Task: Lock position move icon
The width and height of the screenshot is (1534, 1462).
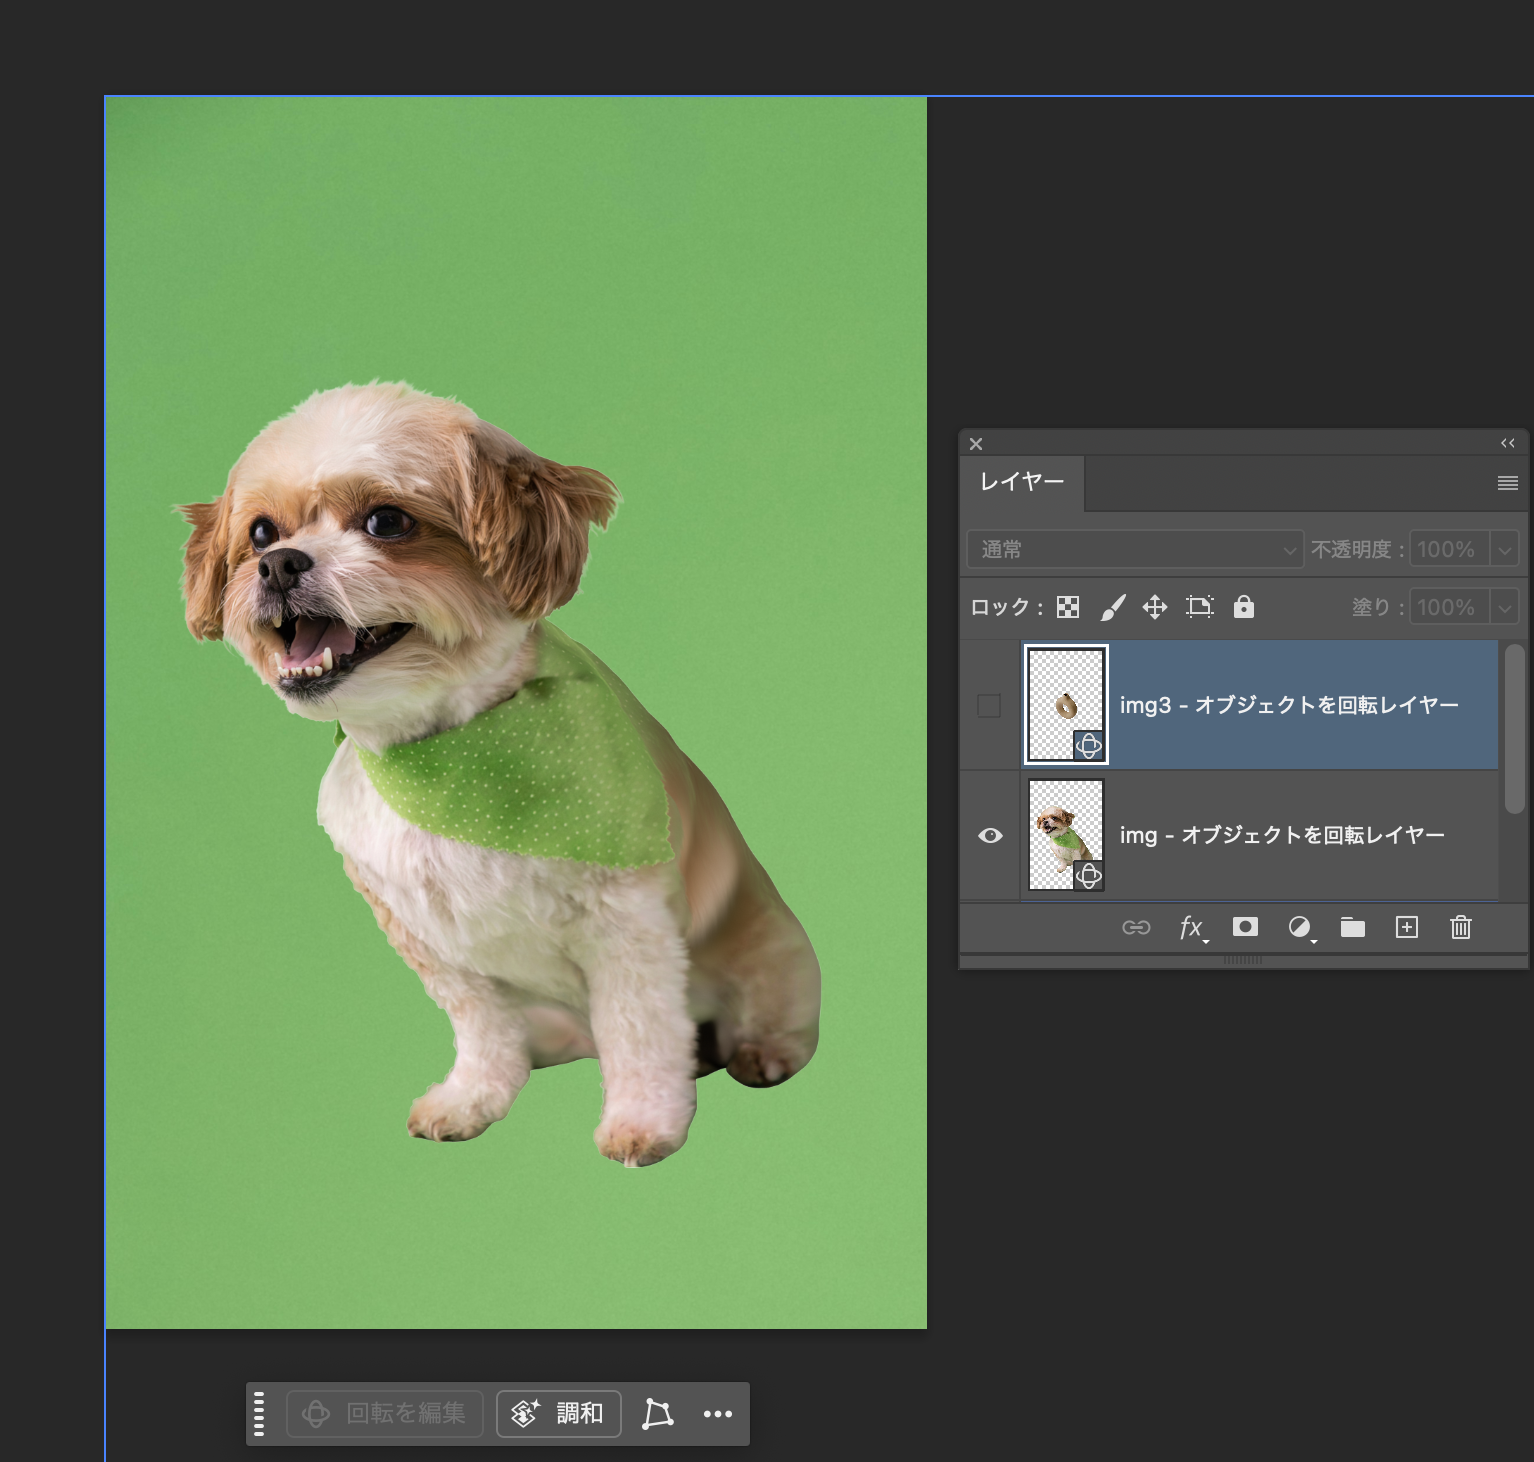Action: [1155, 607]
